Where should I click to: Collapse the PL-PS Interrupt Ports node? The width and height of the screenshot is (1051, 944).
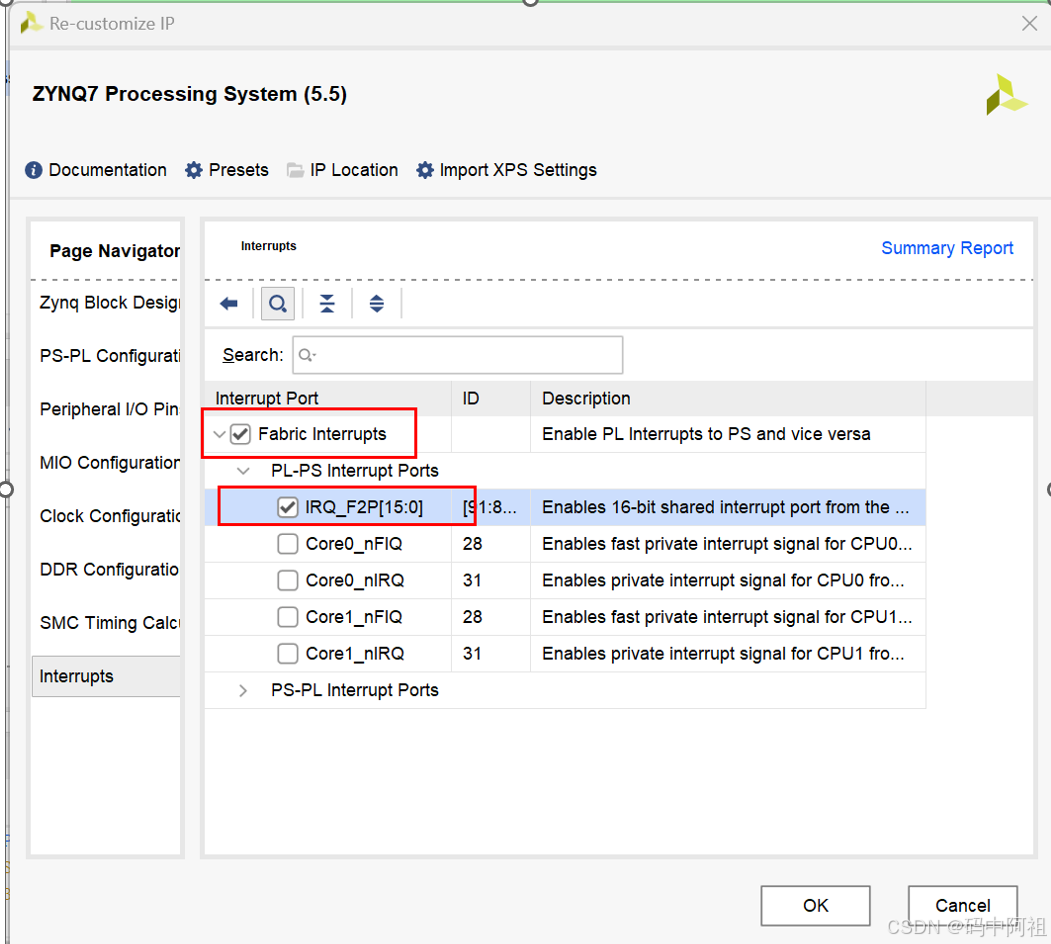pos(243,471)
